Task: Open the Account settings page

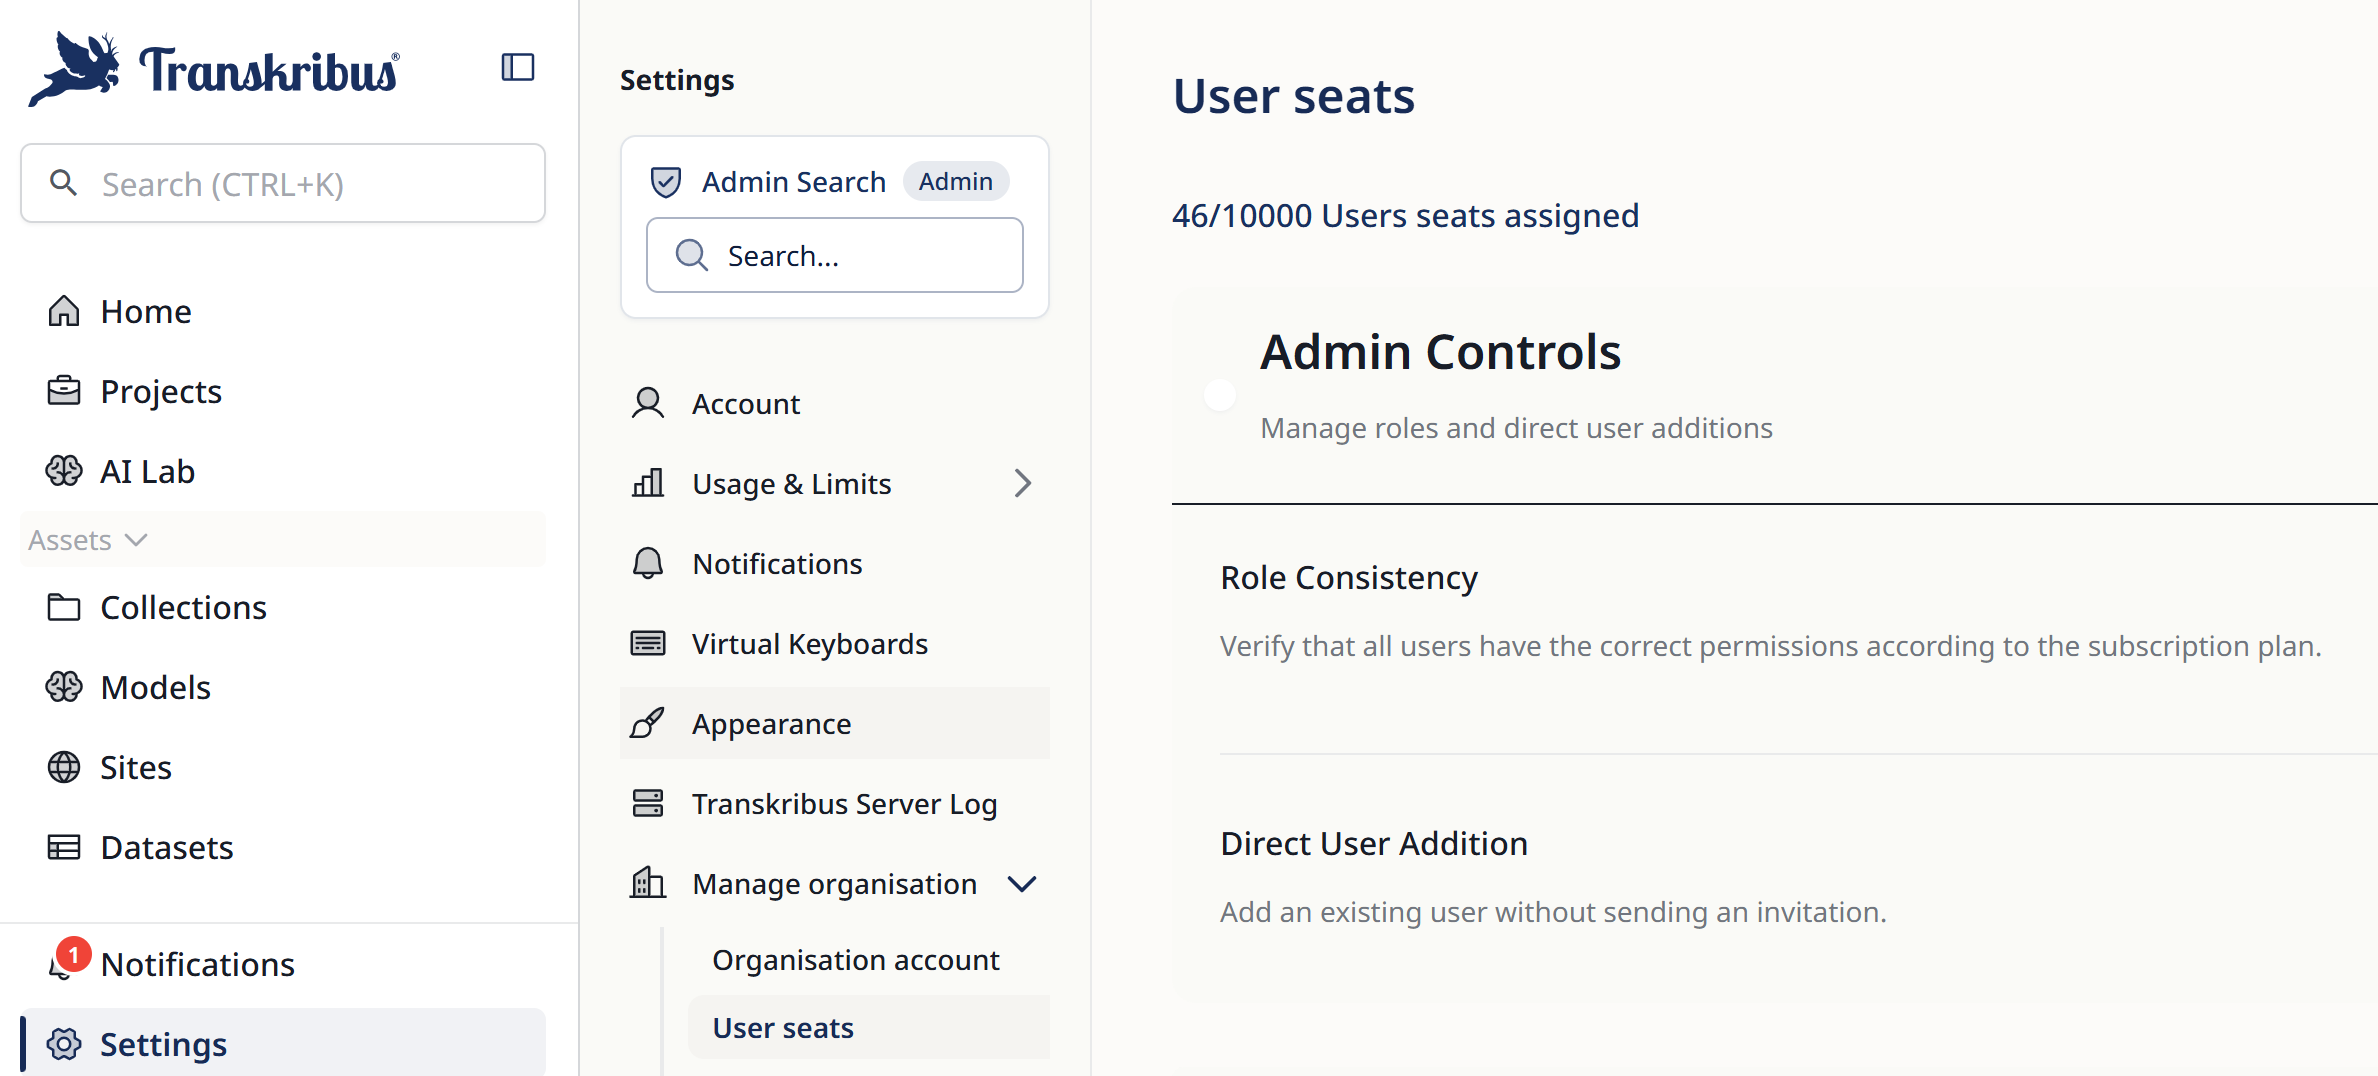Action: [745, 404]
